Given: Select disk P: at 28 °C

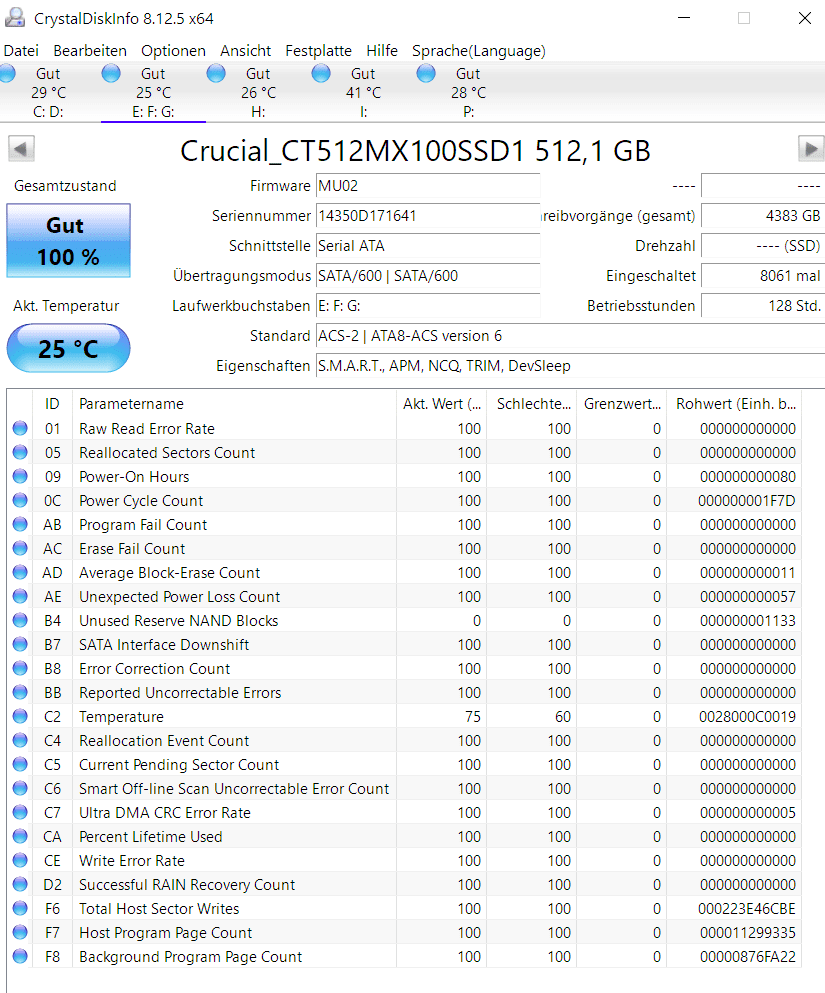Looking at the screenshot, I should [x=469, y=92].
